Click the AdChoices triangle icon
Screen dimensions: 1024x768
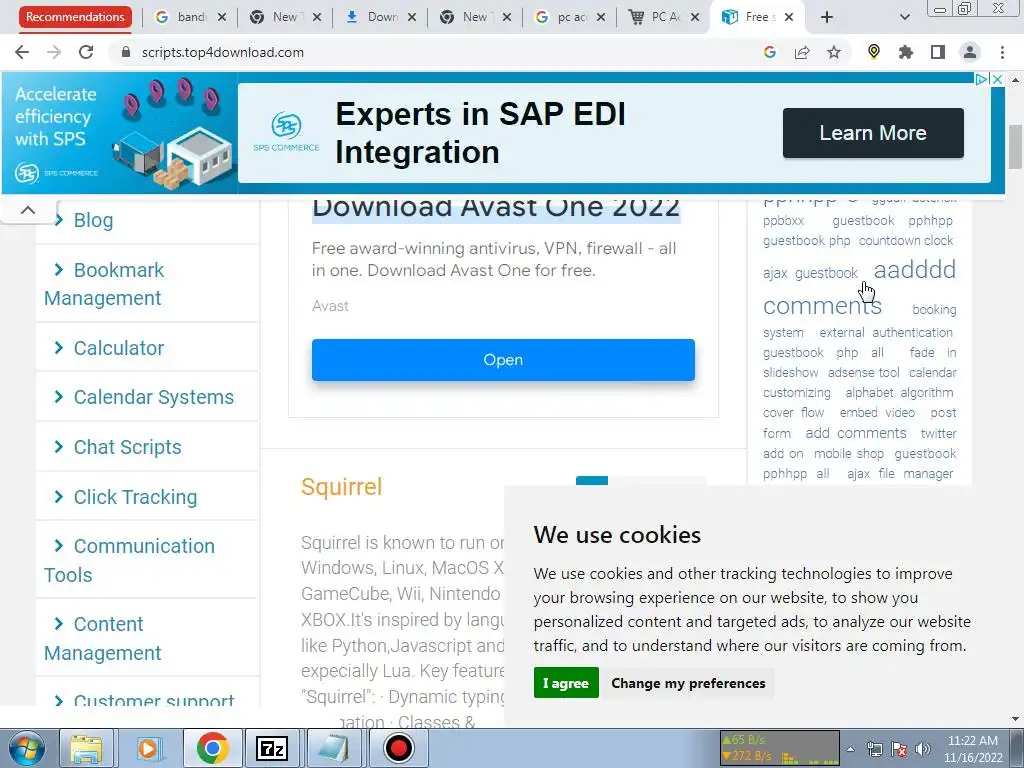981,79
